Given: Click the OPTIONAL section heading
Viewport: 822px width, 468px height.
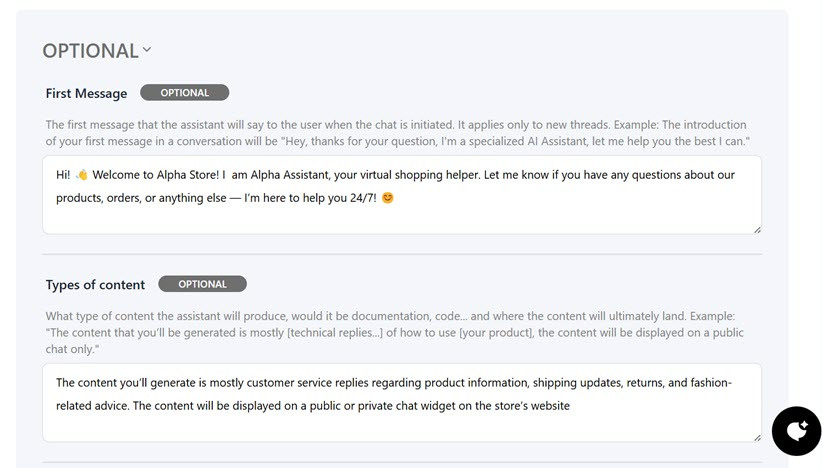Looking at the screenshot, I should point(90,50).
